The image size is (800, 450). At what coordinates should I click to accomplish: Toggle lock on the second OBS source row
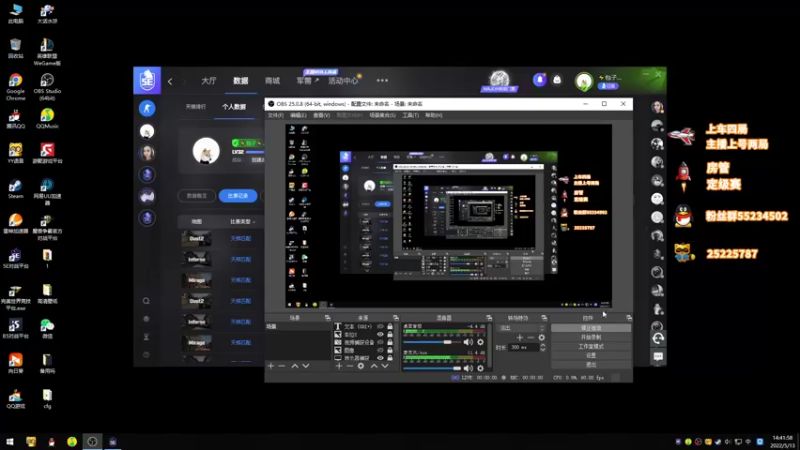click(x=390, y=334)
